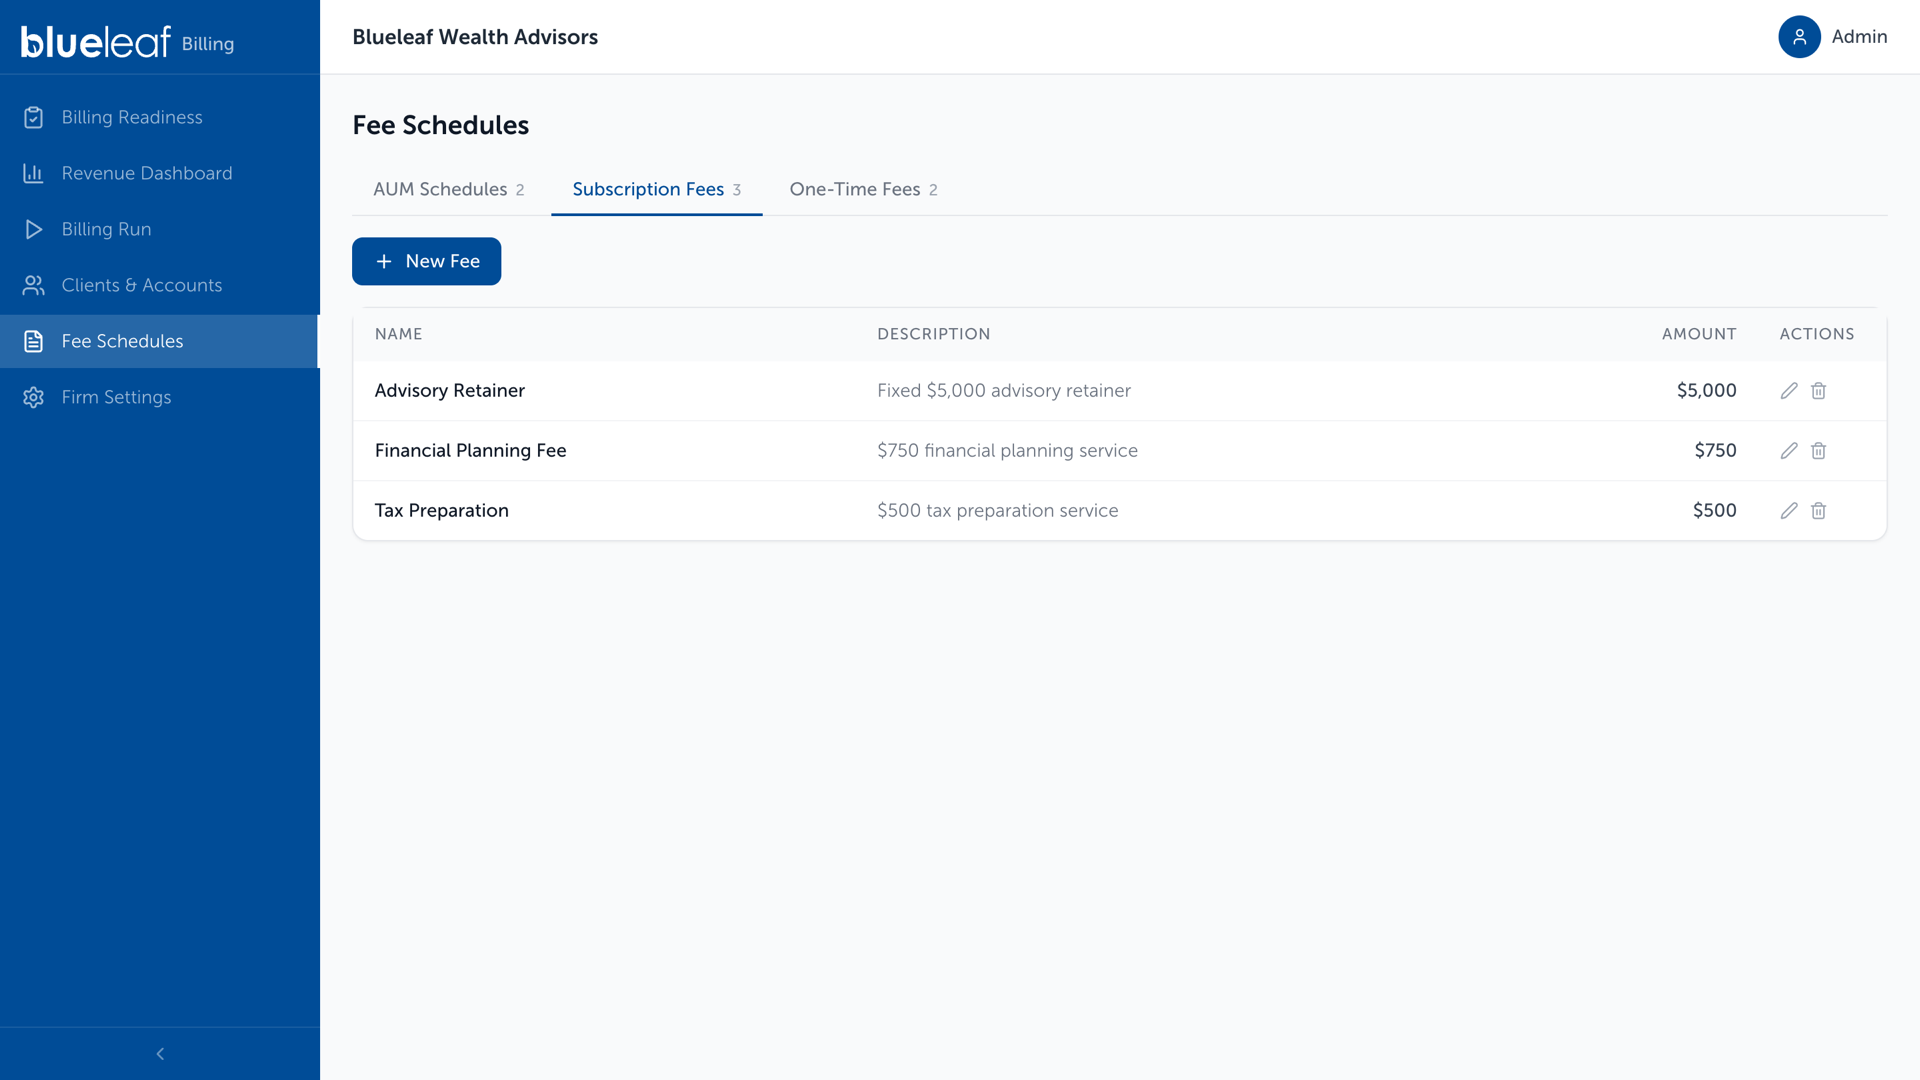
Task: Go to Revenue Dashboard
Action: tap(160, 173)
